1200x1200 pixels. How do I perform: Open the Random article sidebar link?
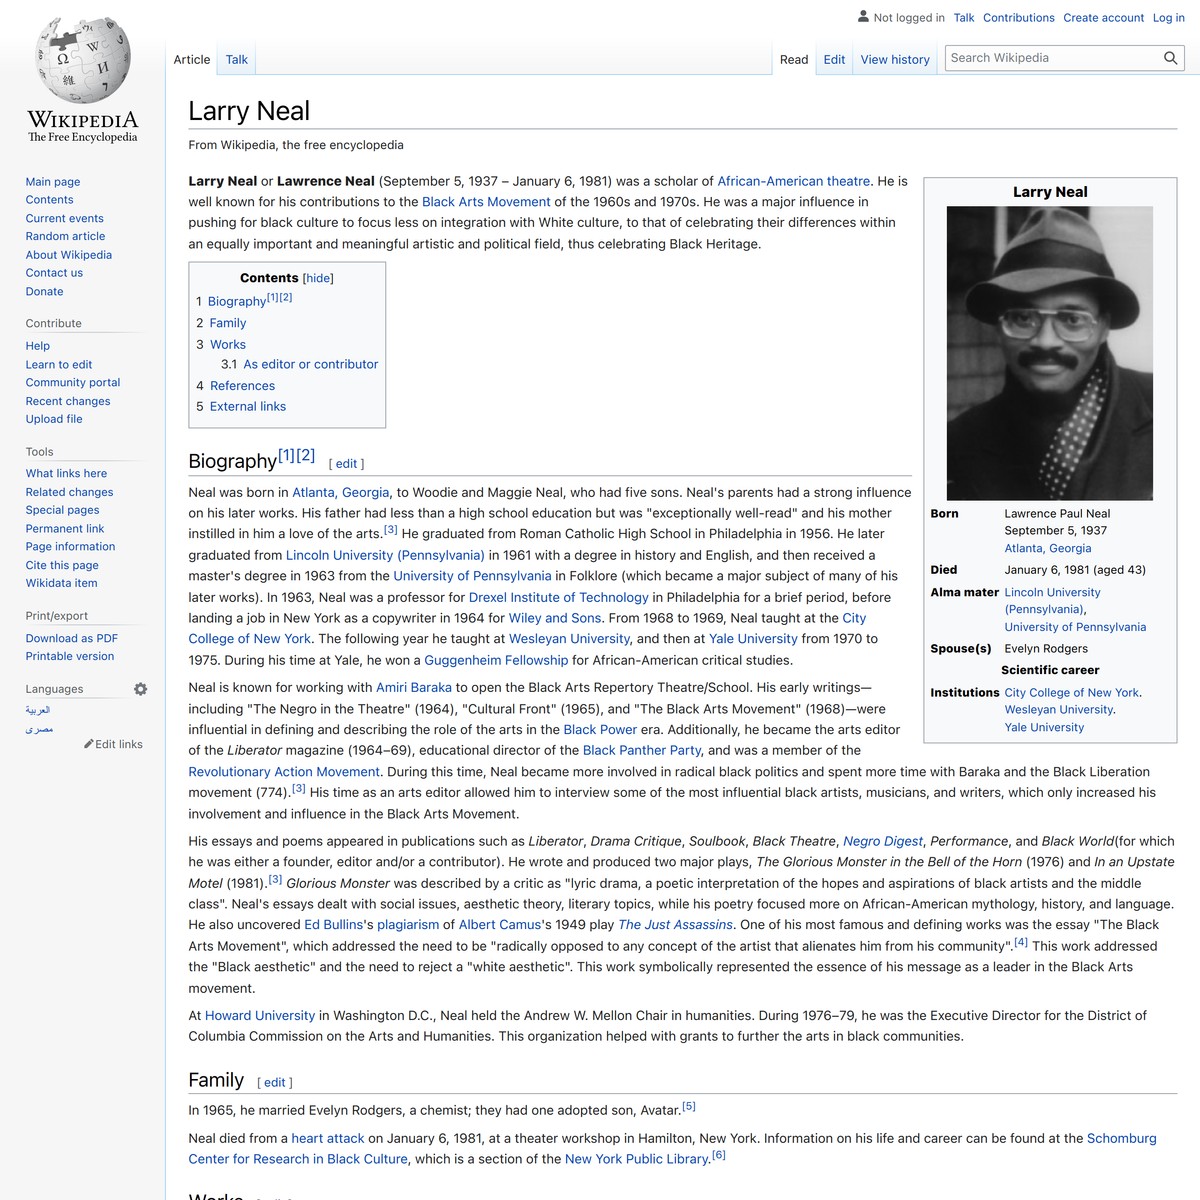click(x=65, y=236)
